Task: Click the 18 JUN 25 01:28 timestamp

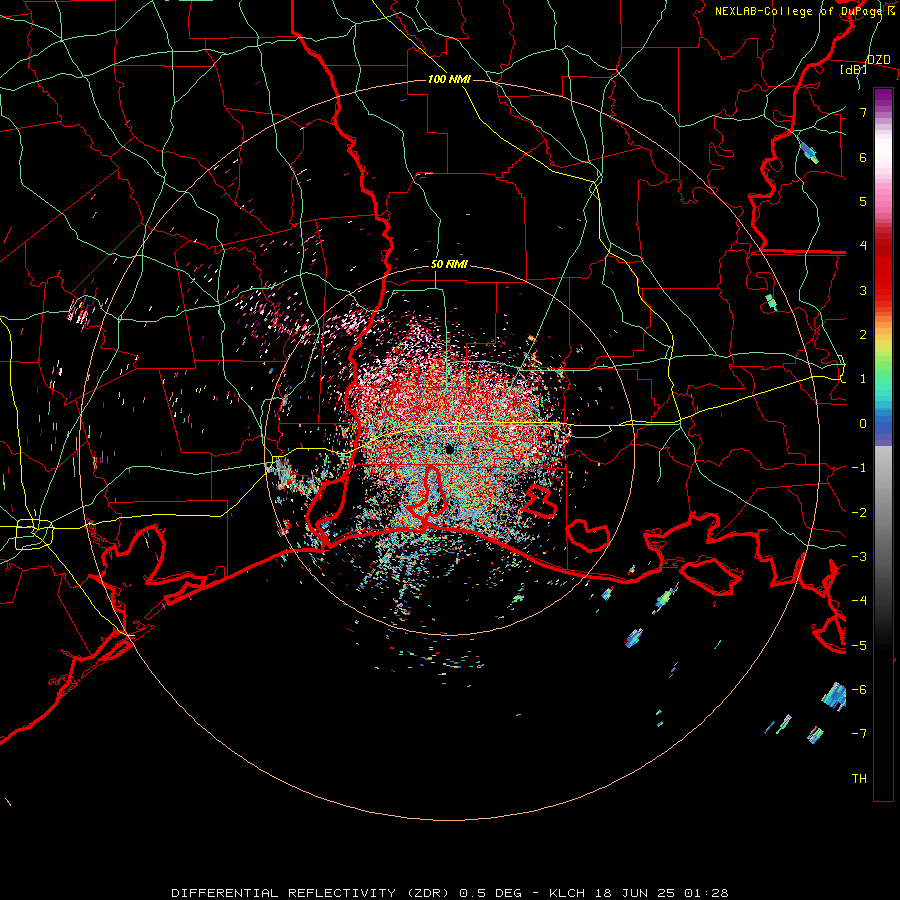Action: [661, 893]
